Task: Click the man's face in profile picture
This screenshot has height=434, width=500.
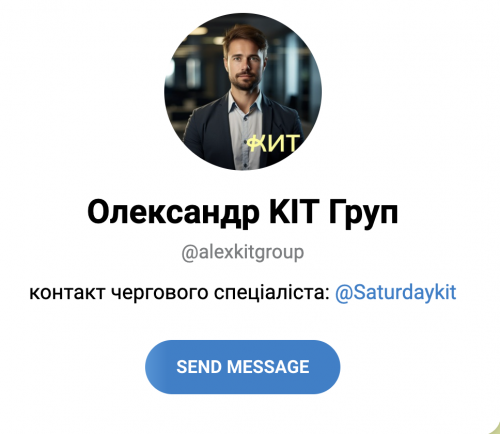Action: [x=246, y=62]
